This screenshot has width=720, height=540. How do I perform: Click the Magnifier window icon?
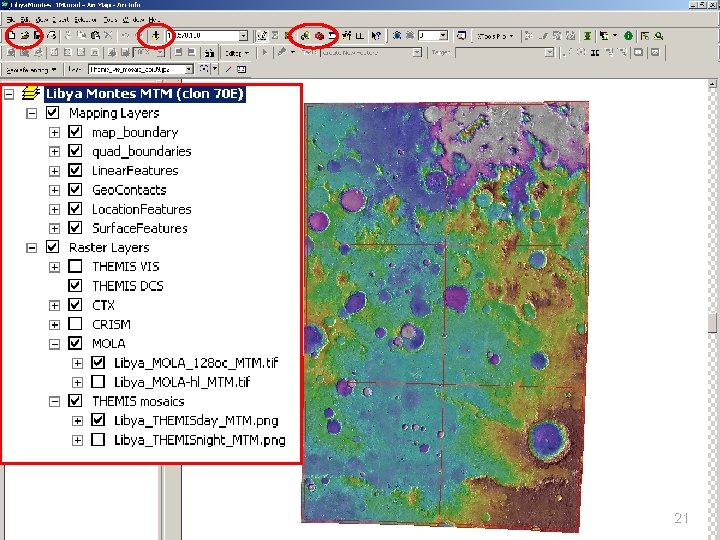point(461,35)
